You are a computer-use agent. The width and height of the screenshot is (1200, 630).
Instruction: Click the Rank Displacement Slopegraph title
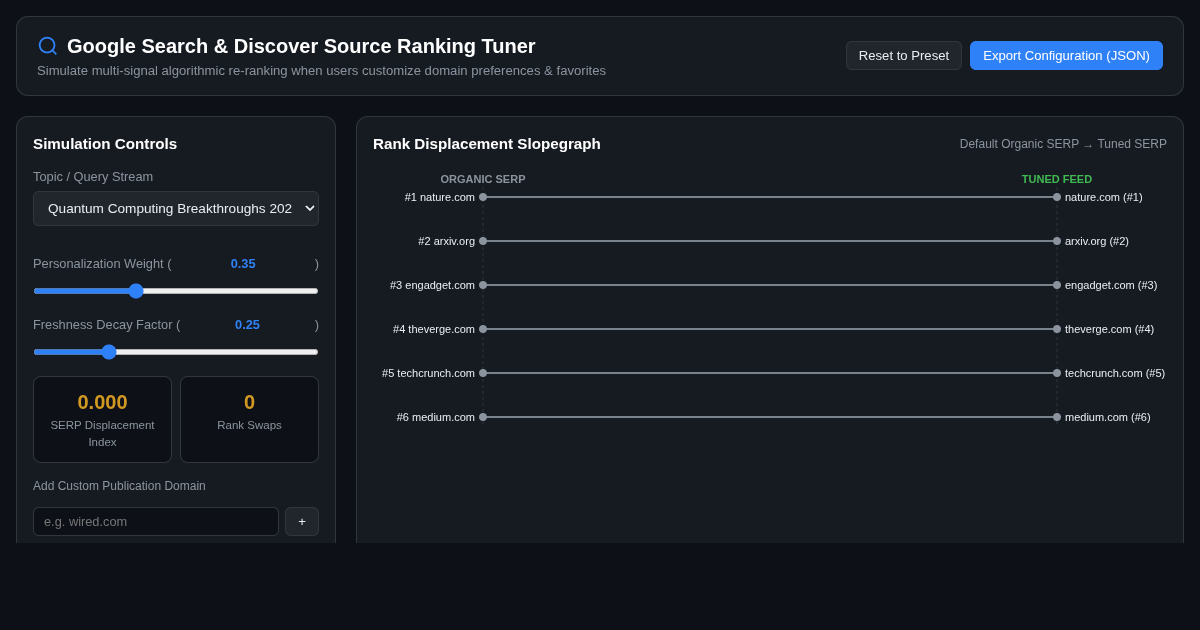coord(487,144)
